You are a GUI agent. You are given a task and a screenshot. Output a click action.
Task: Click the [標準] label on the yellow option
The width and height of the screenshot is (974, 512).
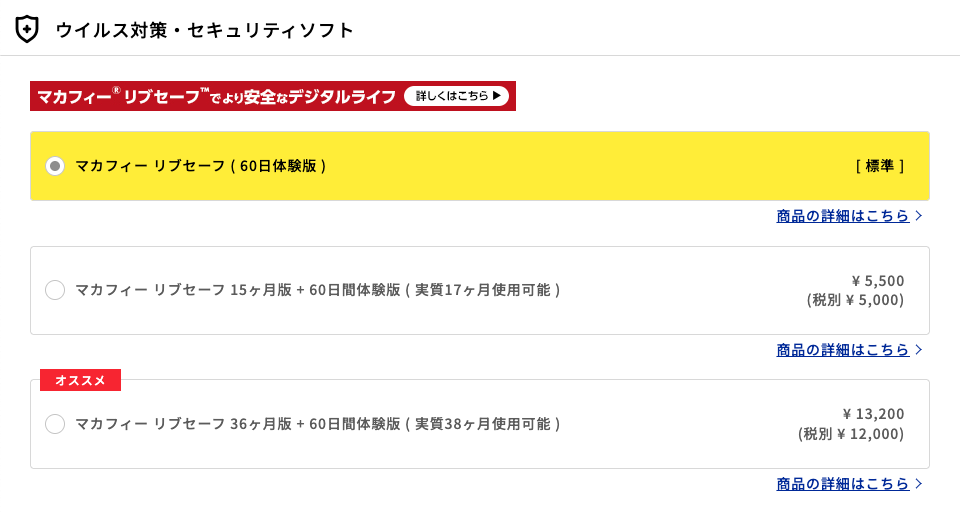tap(880, 166)
